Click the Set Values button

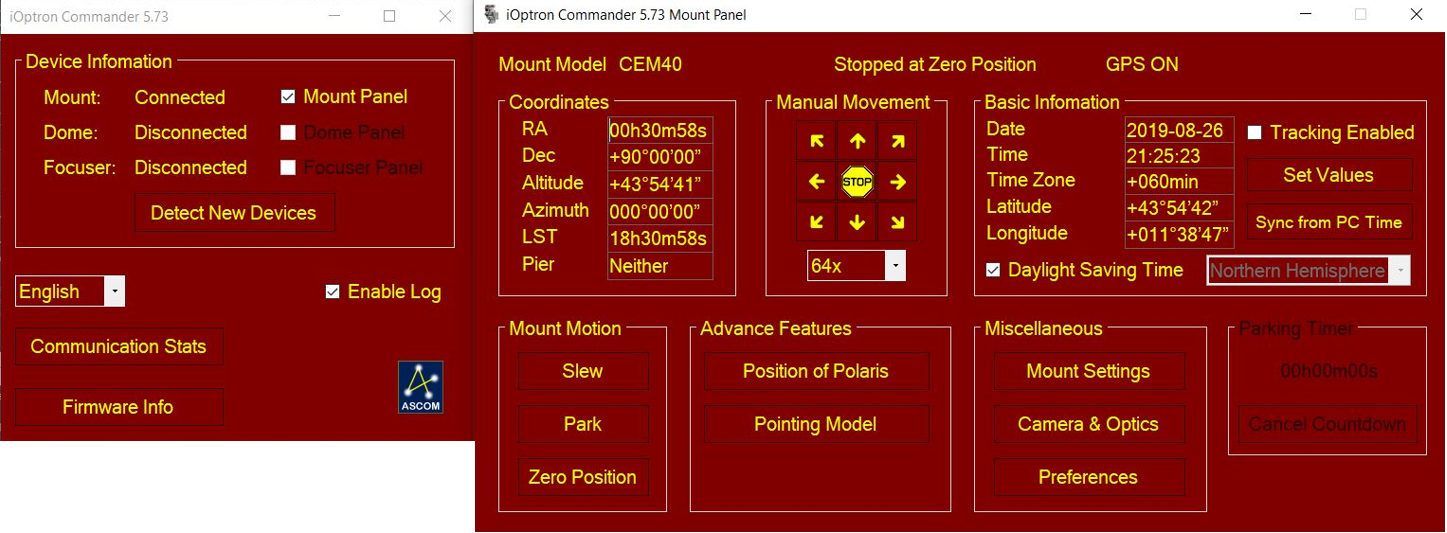[x=1329, y=175]
